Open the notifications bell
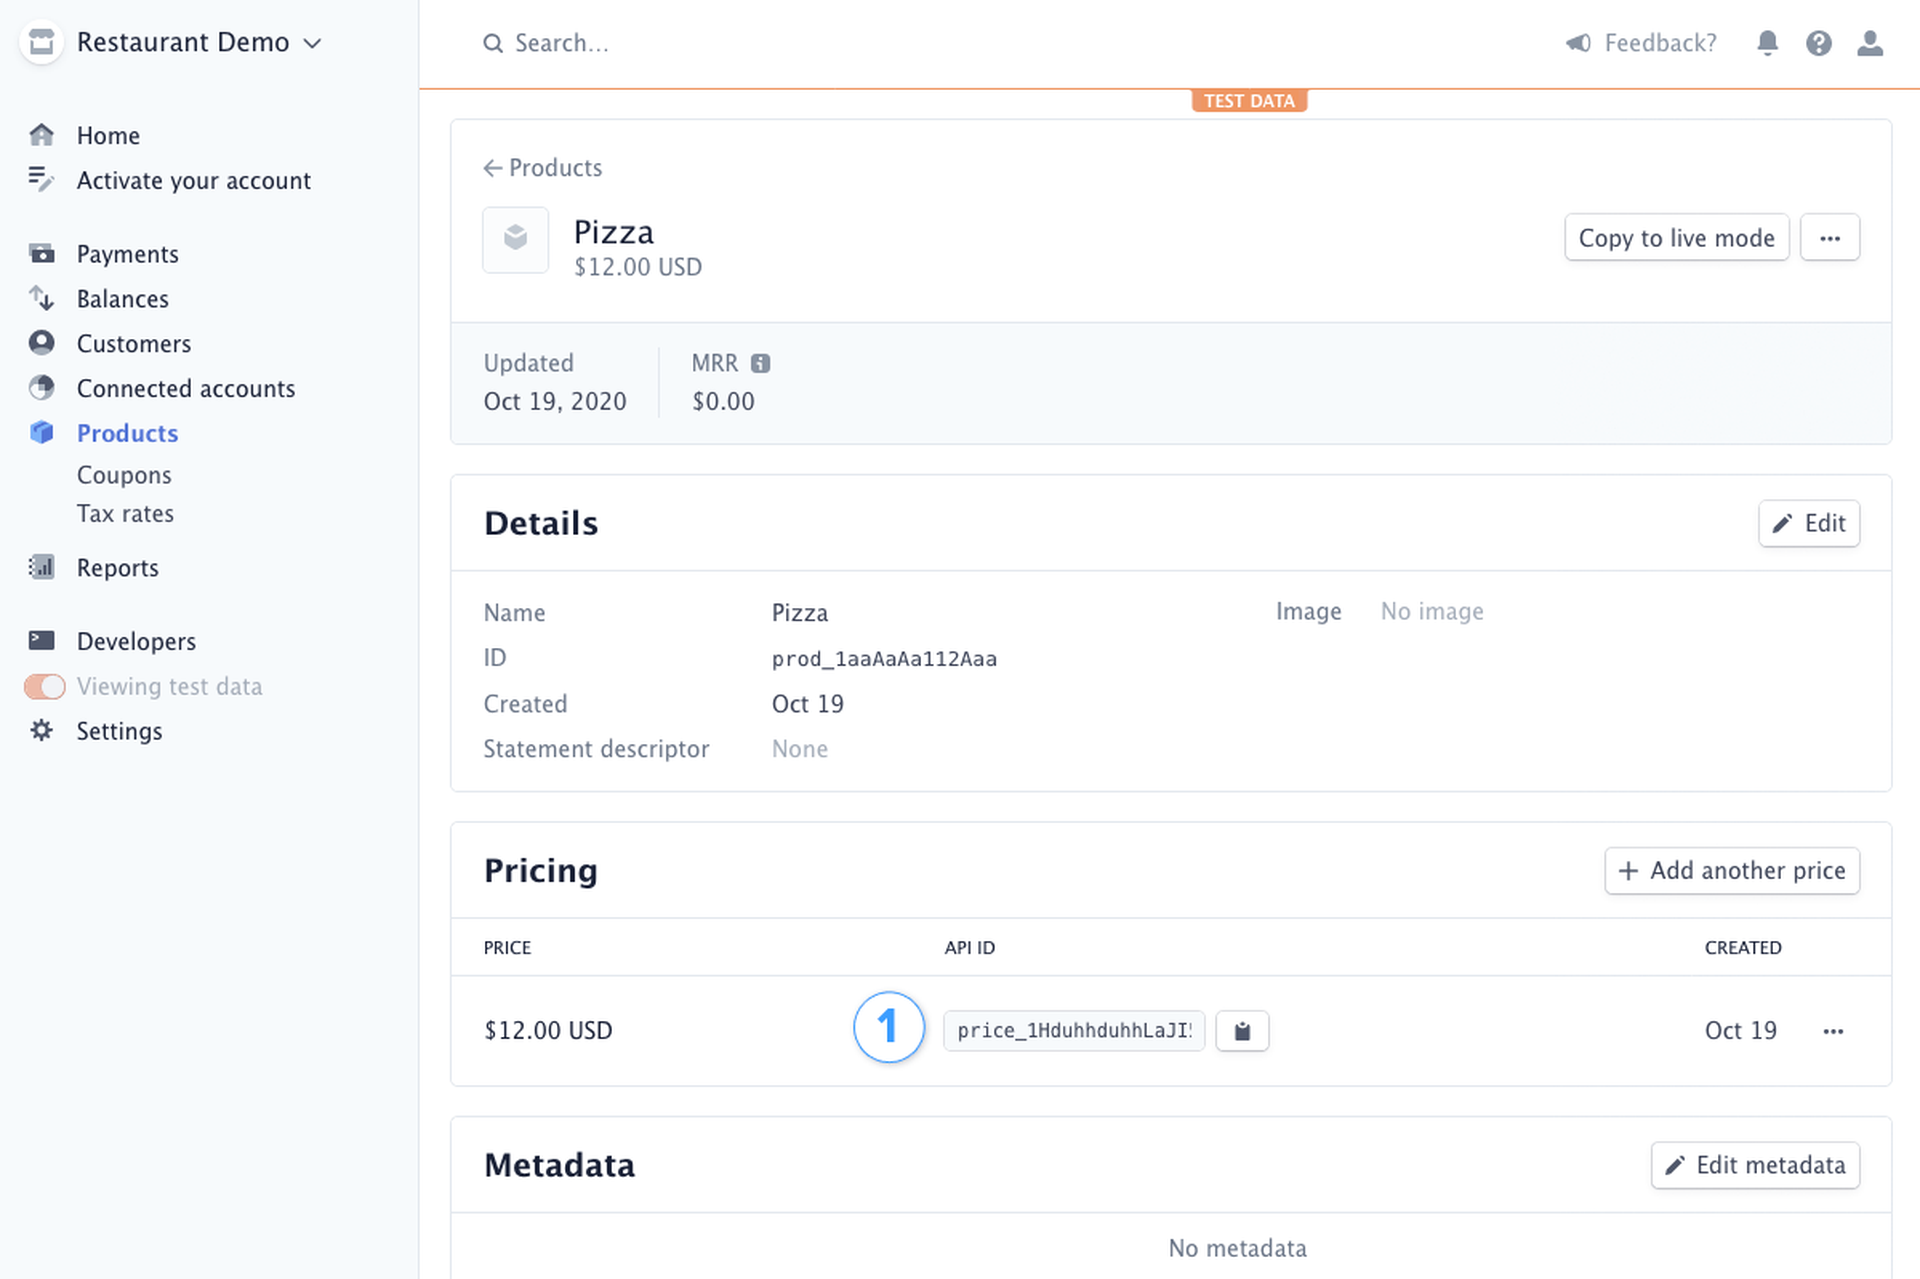Screen dimensions: 1920x1279 (x=1768, y=43)
